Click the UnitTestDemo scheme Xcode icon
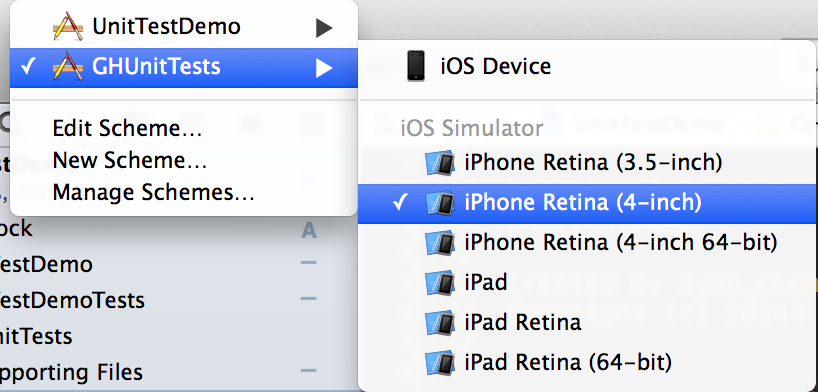The image size is (818, 392). [x=68, y=26]
